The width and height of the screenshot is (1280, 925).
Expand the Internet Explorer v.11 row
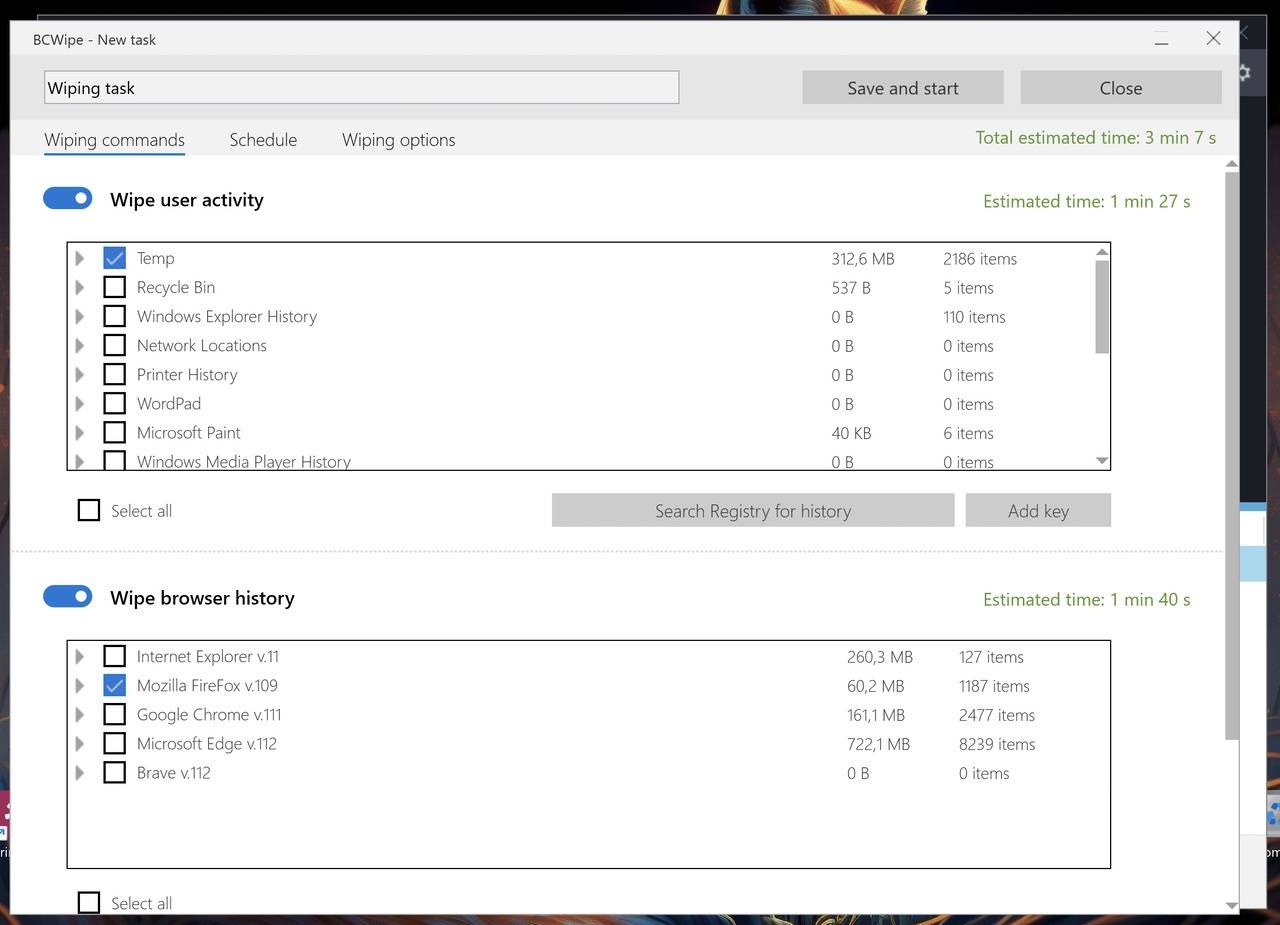80,656
